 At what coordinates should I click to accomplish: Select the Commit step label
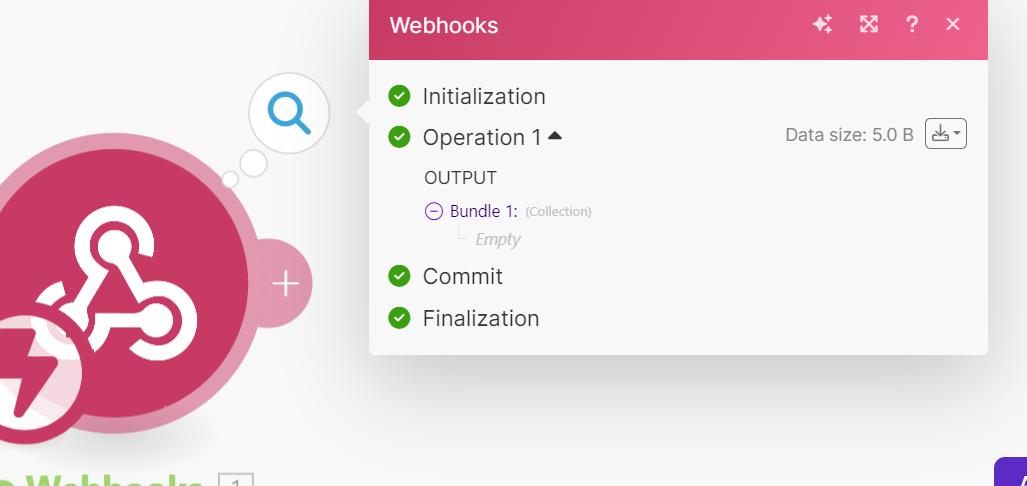463,276
